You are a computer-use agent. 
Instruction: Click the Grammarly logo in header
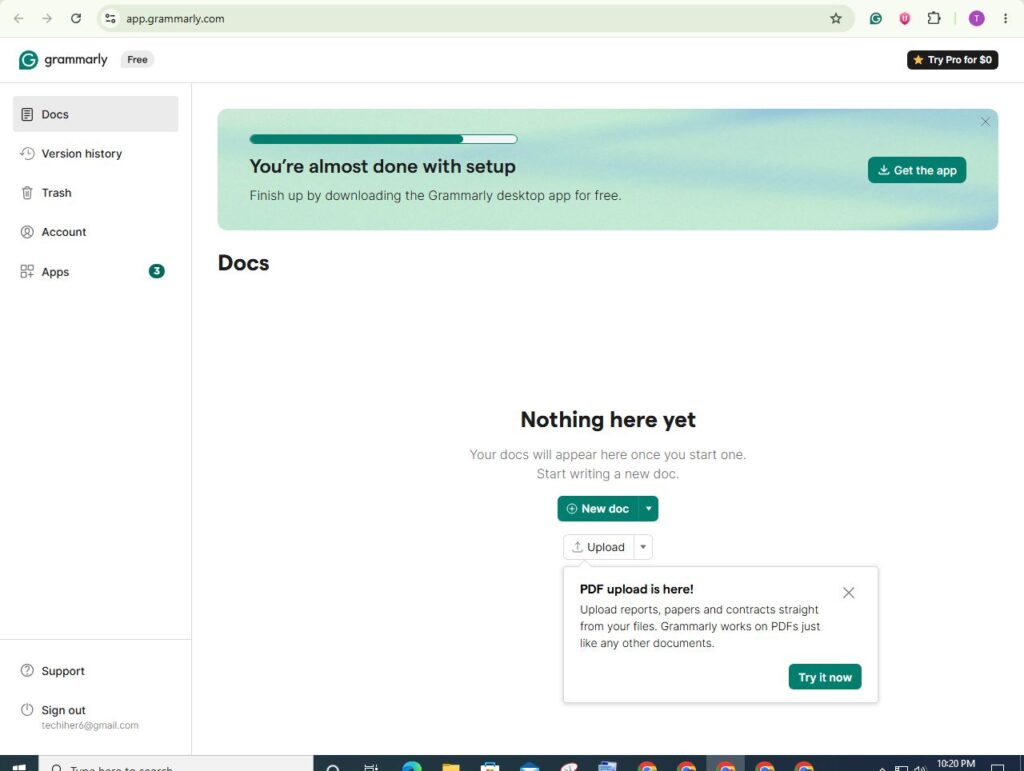[x=63, y=59]
